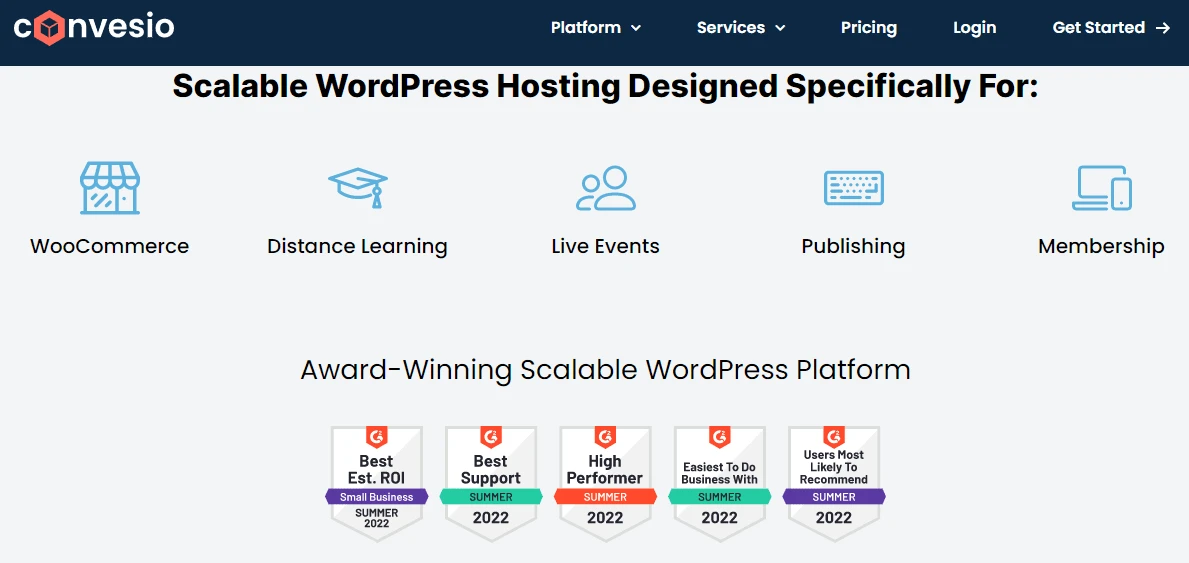
Task: Open the Platform menu
Action: (x=596, y=28)
